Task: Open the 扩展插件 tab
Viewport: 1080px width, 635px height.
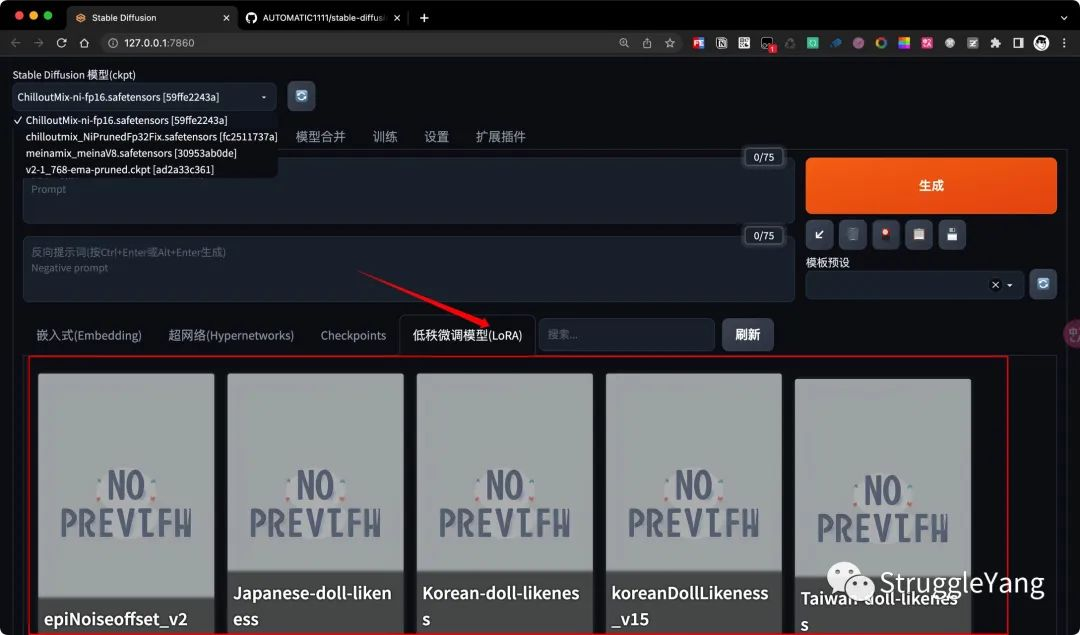Action: (x=500, y=136)
